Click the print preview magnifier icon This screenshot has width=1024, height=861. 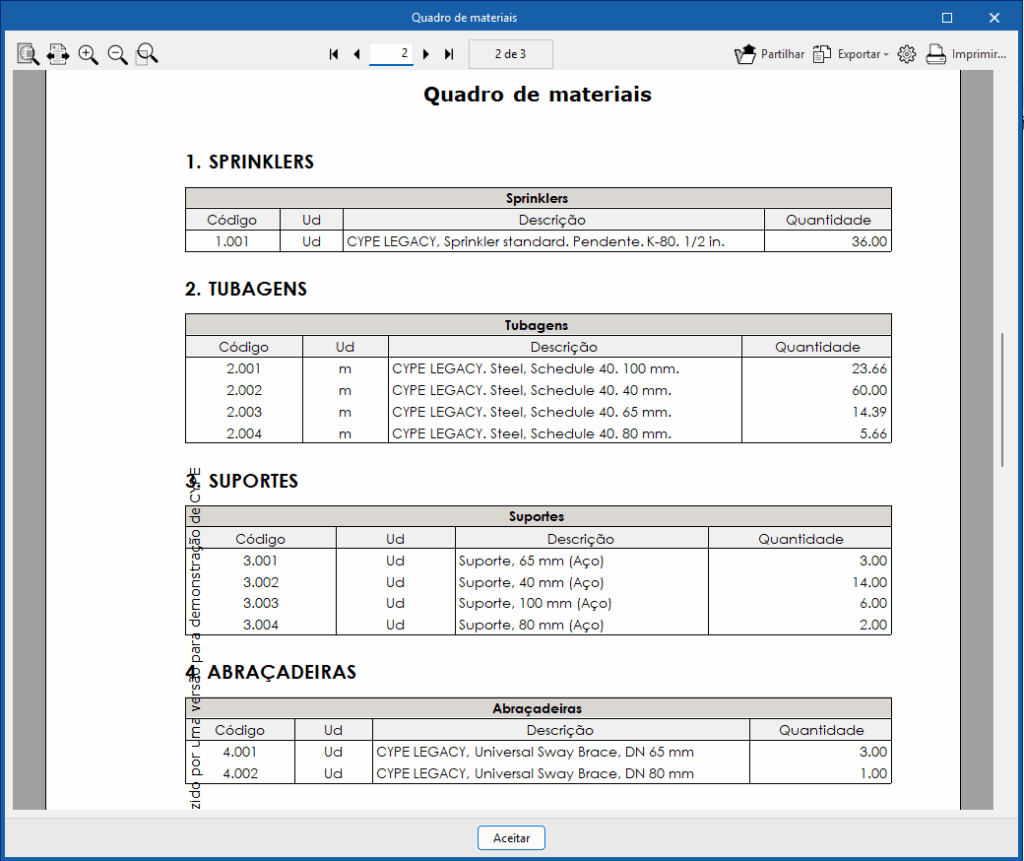coord(27,54)
